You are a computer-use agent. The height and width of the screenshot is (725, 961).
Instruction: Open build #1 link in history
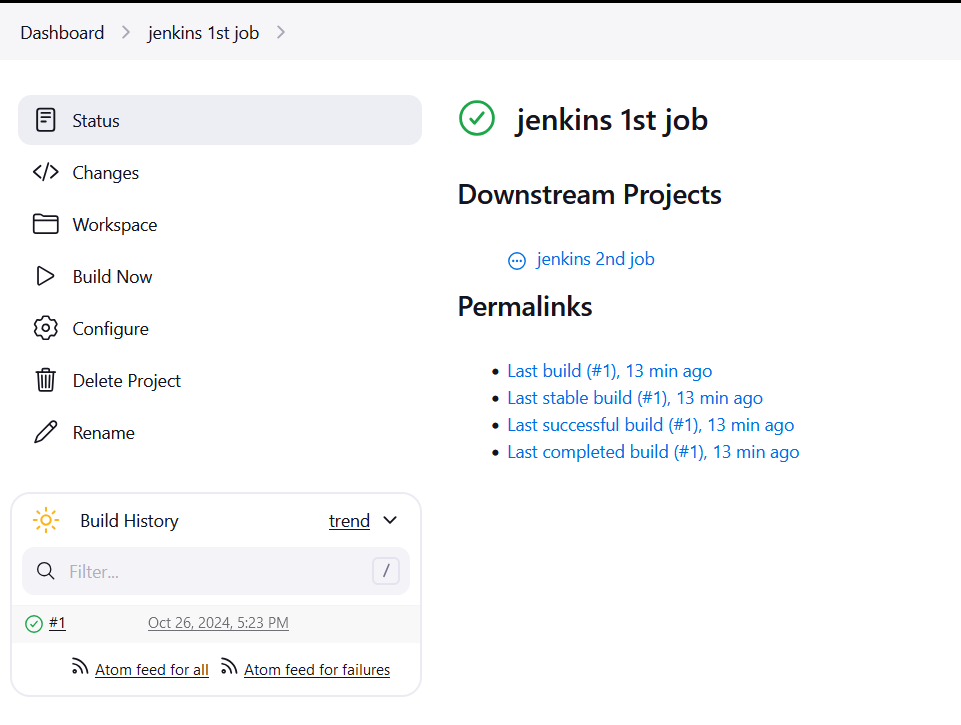(57, 623)
